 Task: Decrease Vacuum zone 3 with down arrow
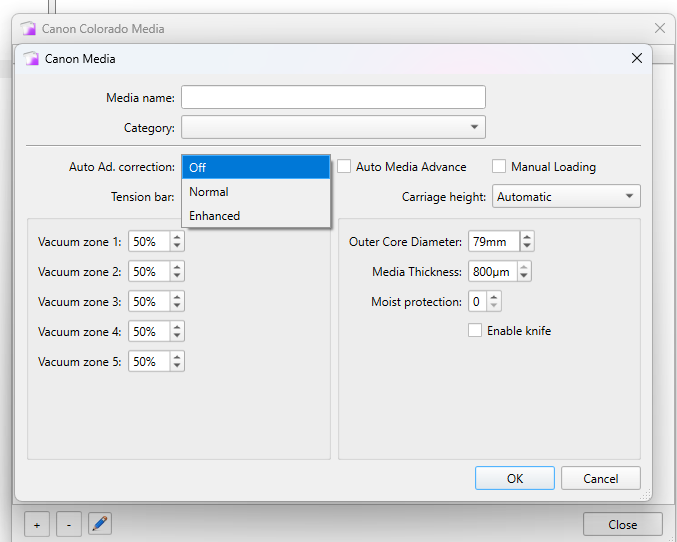(x=177, y=305)
